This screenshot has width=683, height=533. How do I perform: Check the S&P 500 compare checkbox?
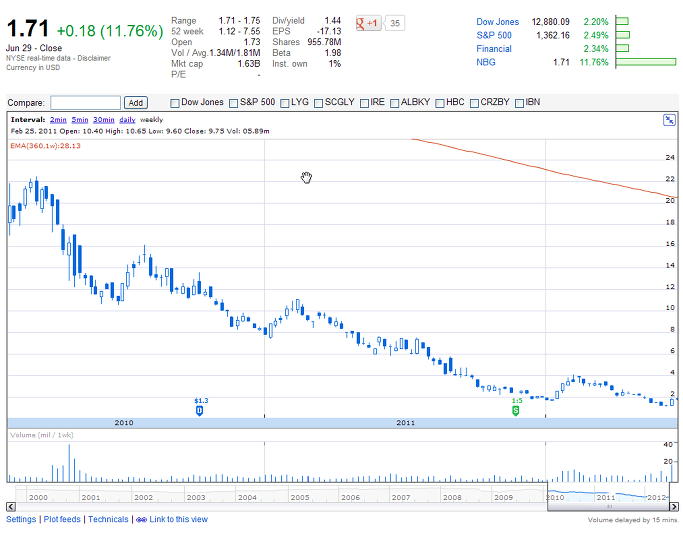pos(233,103)
